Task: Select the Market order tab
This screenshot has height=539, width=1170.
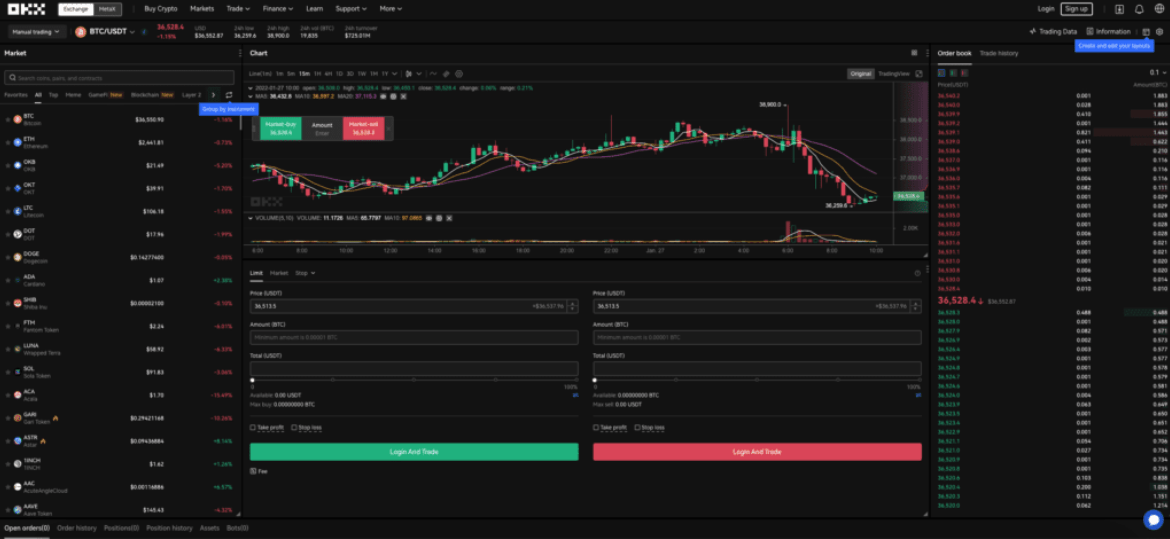Action: (x=279, y=273)
